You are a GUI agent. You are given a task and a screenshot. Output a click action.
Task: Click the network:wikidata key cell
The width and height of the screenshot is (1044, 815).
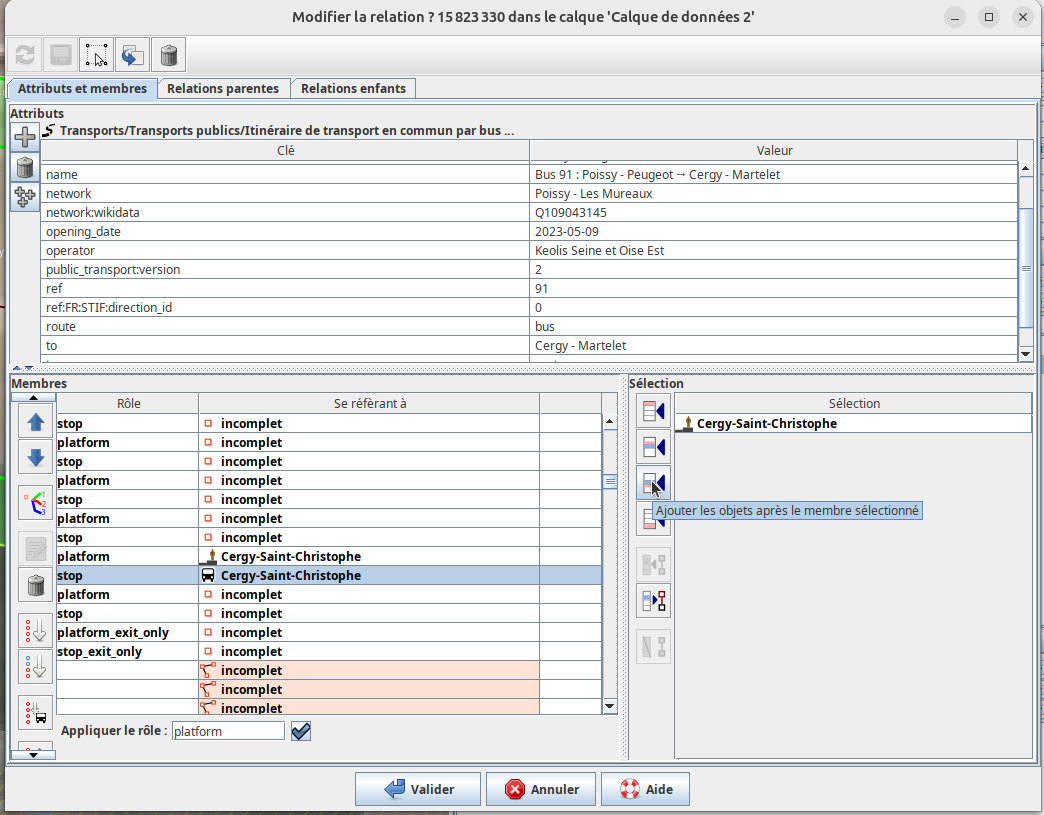point(286,212)
